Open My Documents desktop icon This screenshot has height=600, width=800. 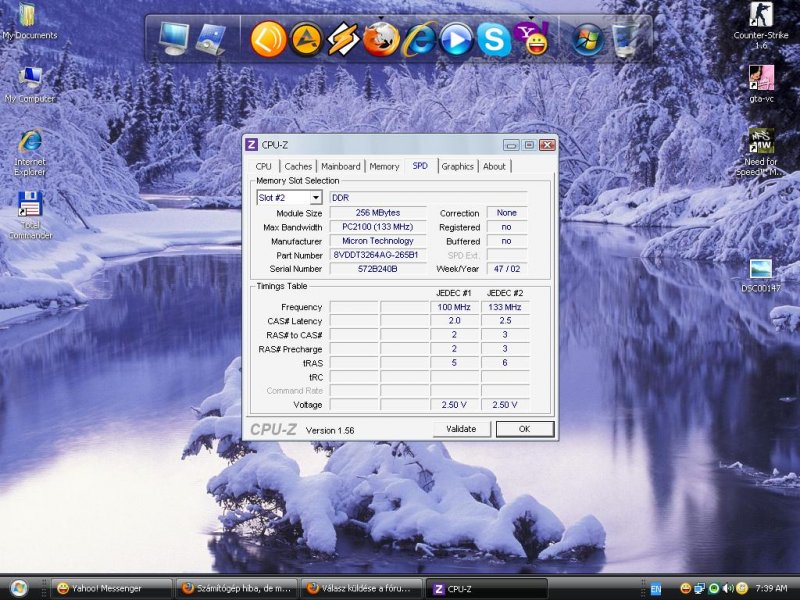tap(29, 20)
